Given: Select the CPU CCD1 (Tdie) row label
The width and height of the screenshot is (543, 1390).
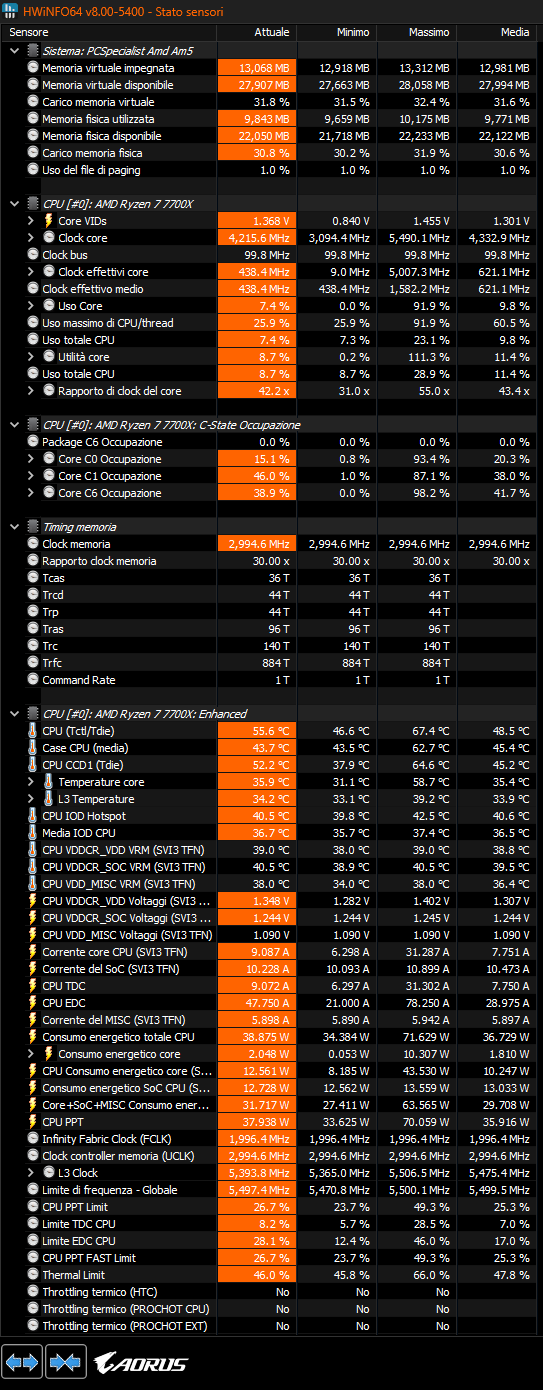Looking at the screenshot, I should (83, 765).
